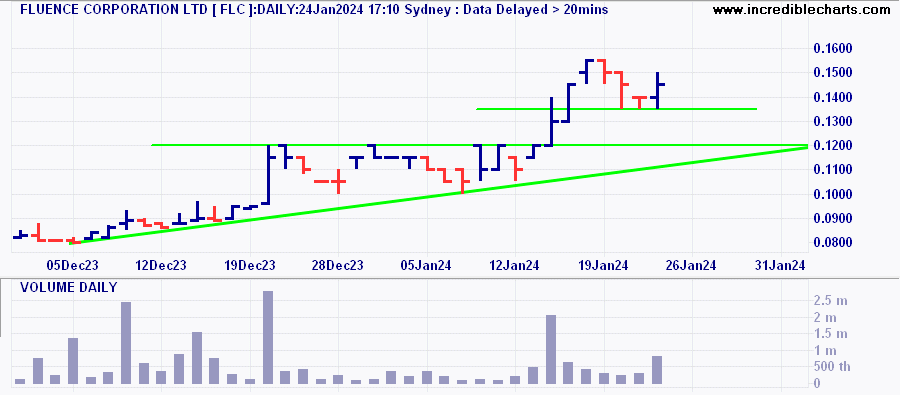Click the 26Jan24 date axis label
The width and height of the screenshot is (900, 395).
(692, 265)
